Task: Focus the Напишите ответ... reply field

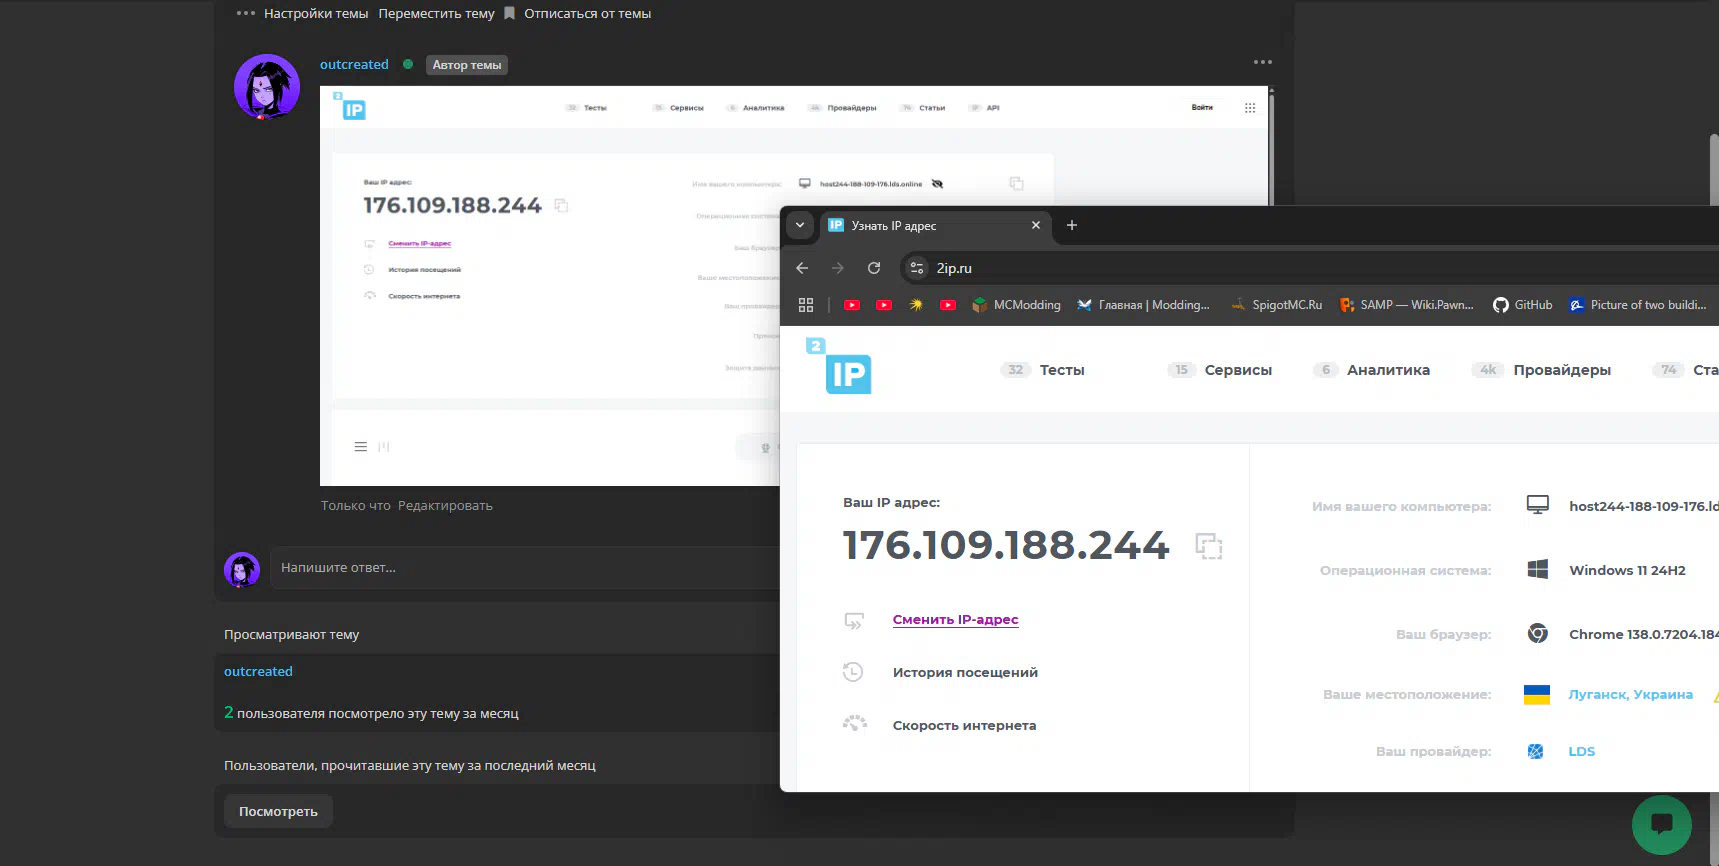Action: click(525, 567)
